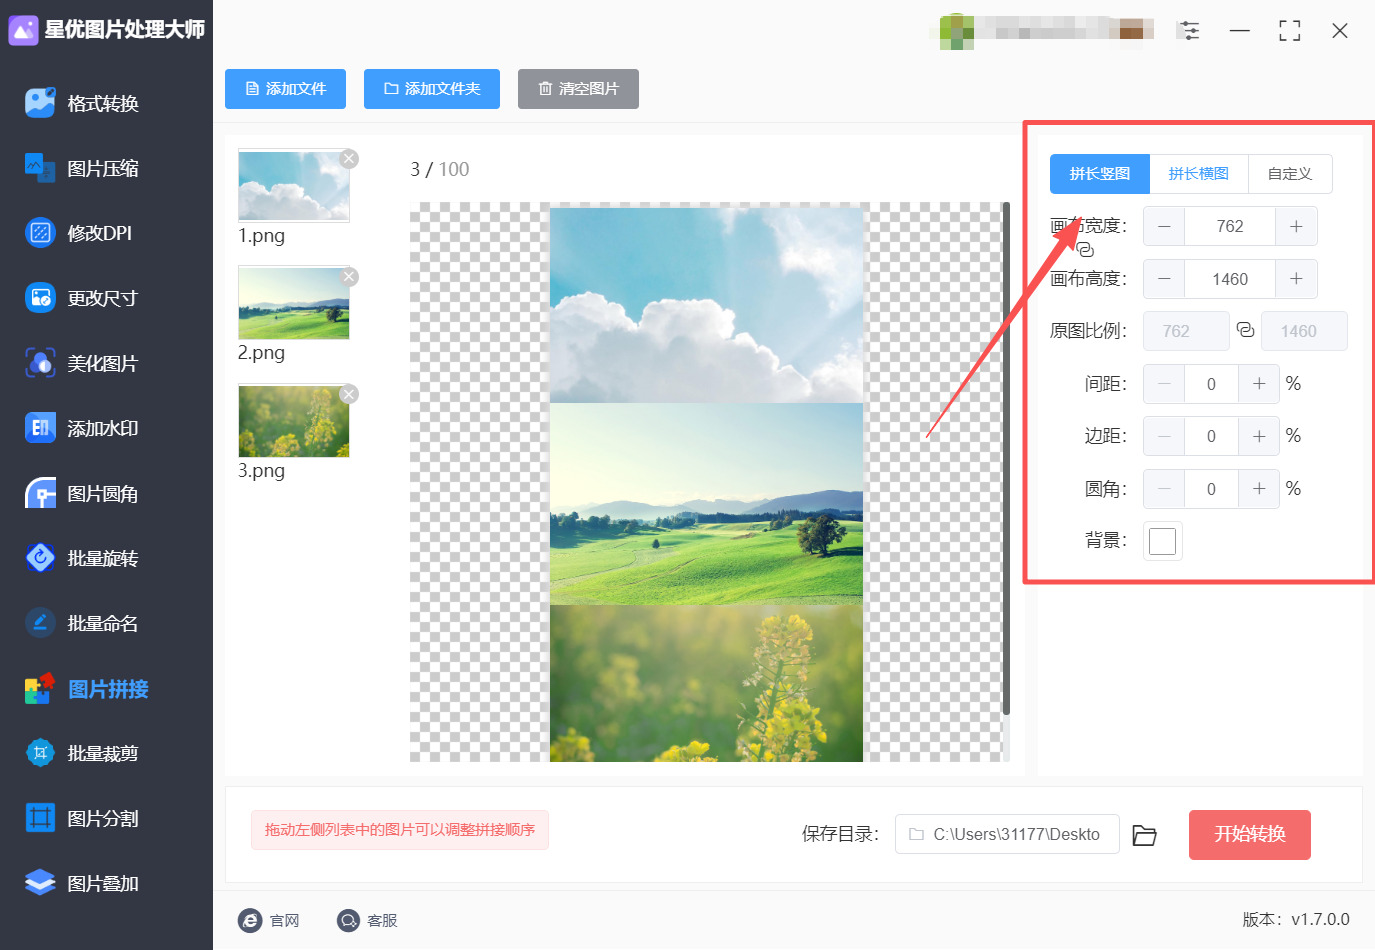Open the 背景 background color swatch
1375x950 pixels.
[1163, 541]
